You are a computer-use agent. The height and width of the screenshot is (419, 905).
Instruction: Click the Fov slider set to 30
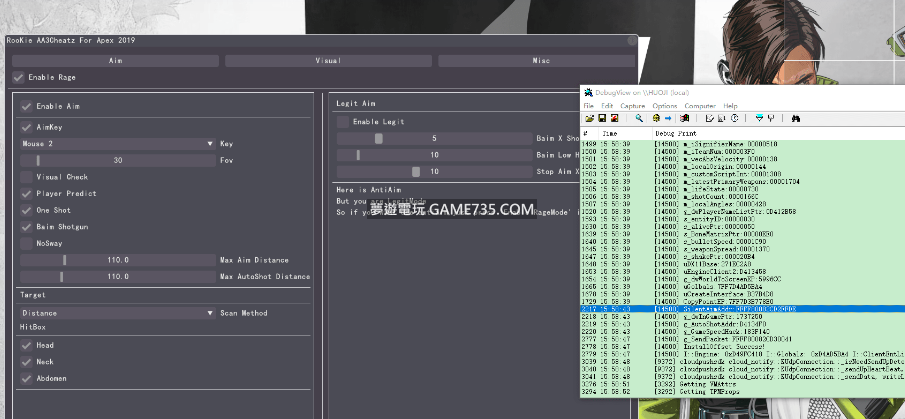click(117, 160)
